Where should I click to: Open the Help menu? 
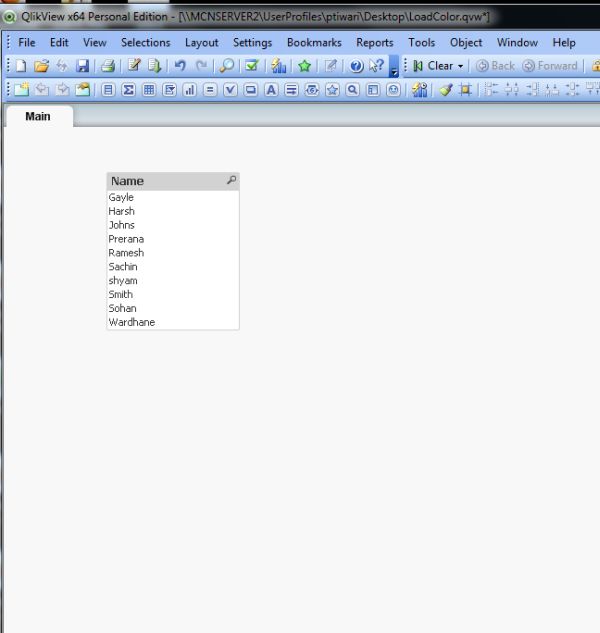tap(564, 42)
